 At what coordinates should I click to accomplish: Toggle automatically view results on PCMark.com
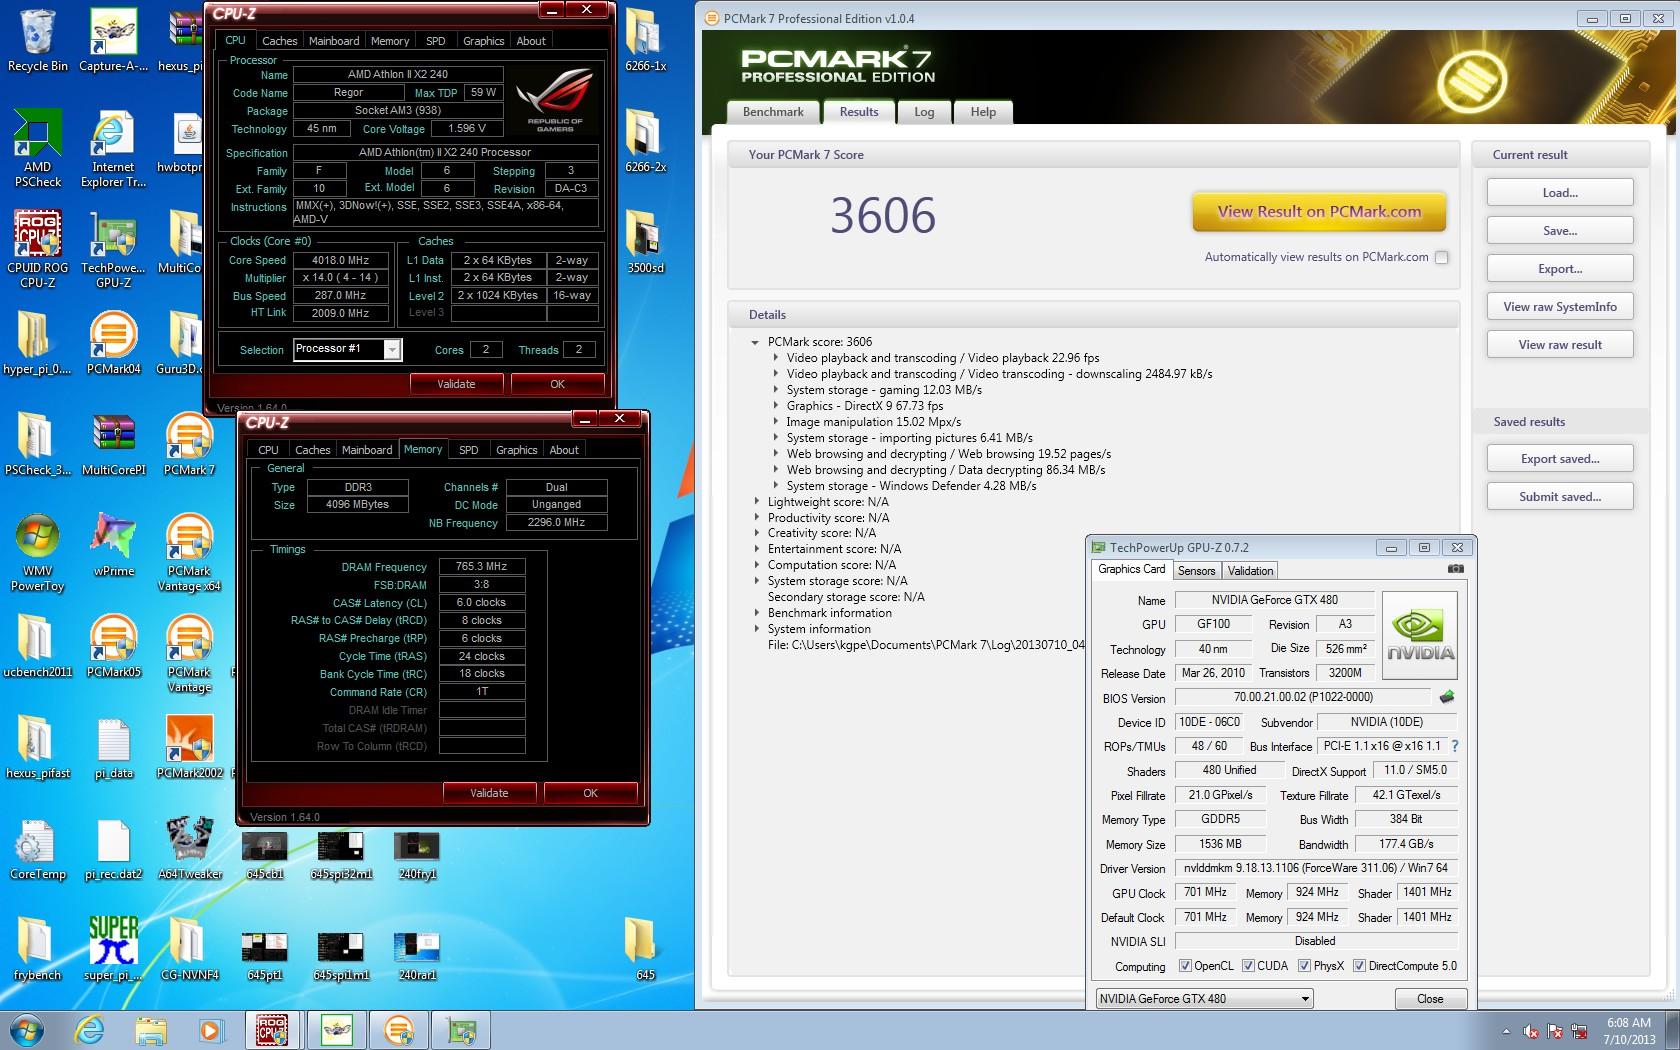click(x=1441, y=257)
